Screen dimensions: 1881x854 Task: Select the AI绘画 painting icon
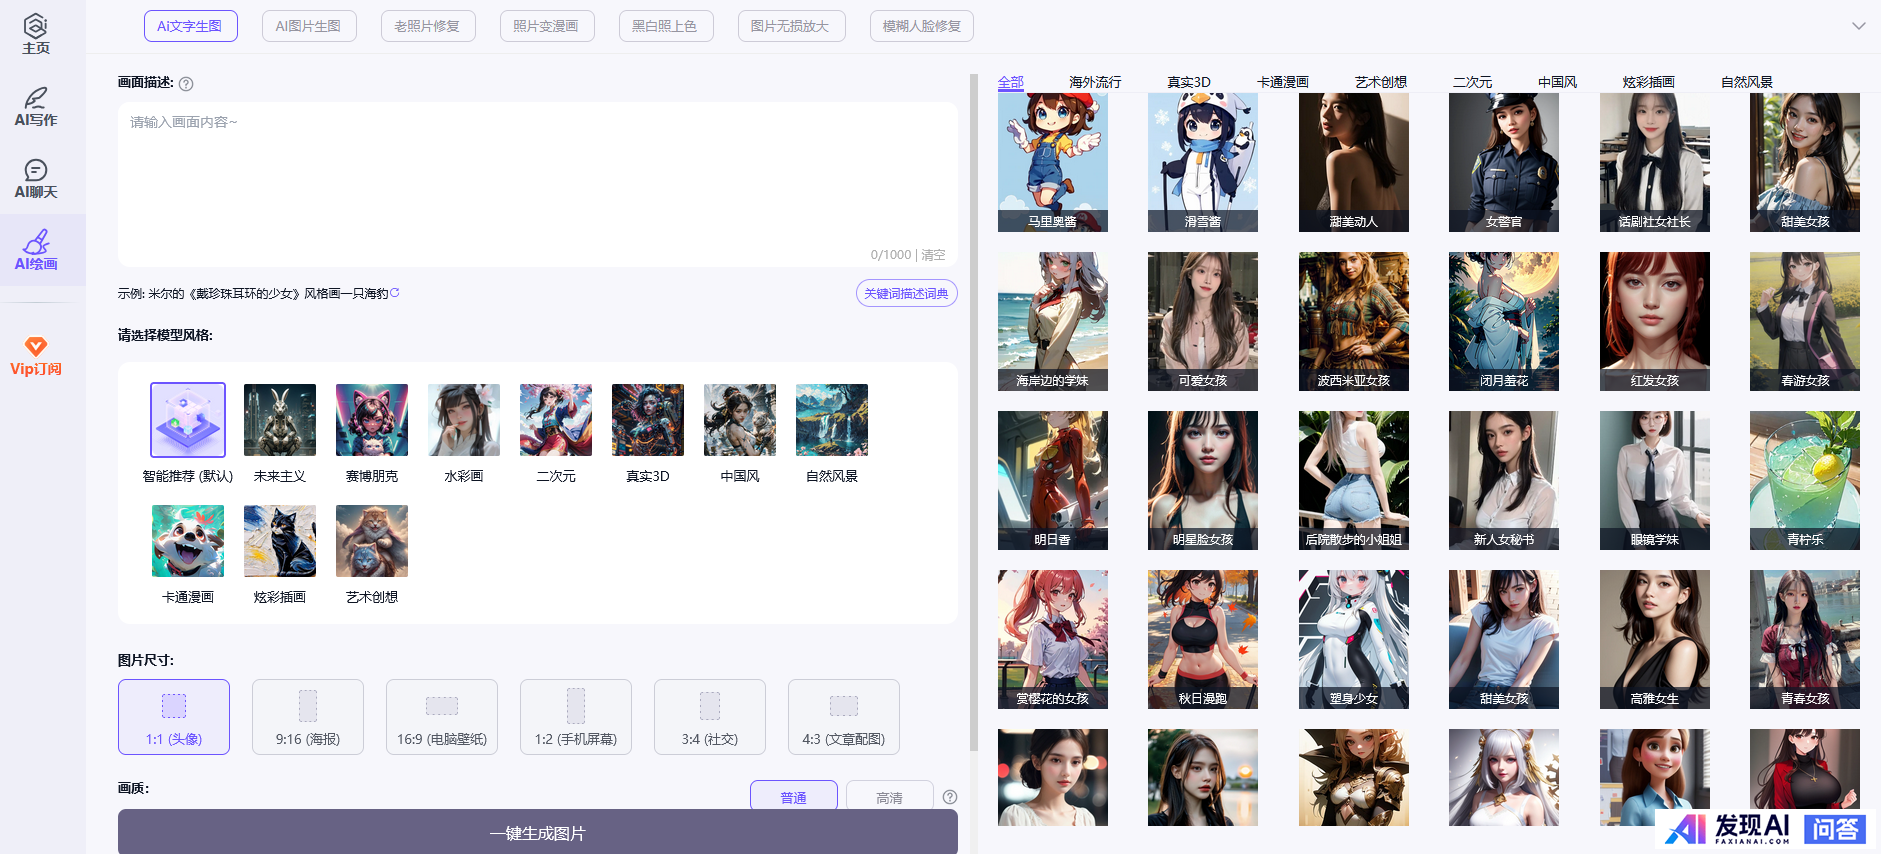coord(36,251)
